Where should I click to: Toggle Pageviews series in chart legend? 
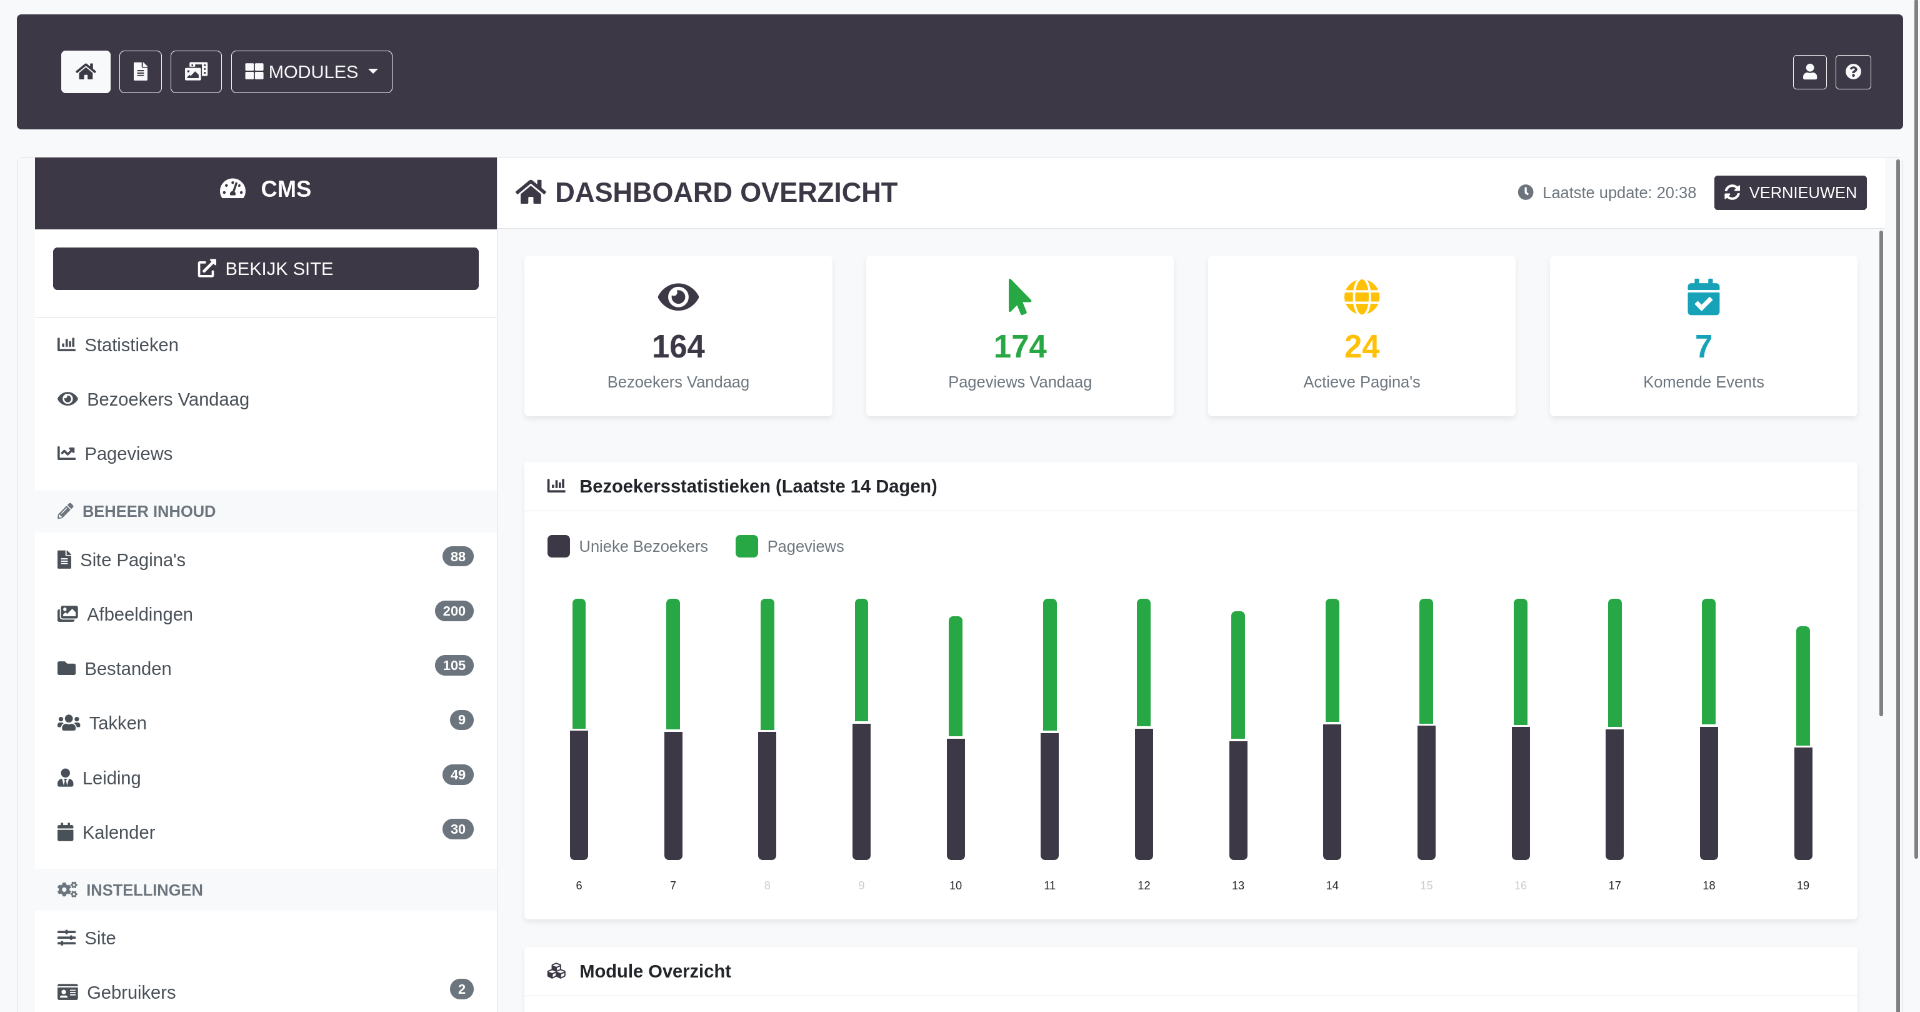tap(804, 546)
